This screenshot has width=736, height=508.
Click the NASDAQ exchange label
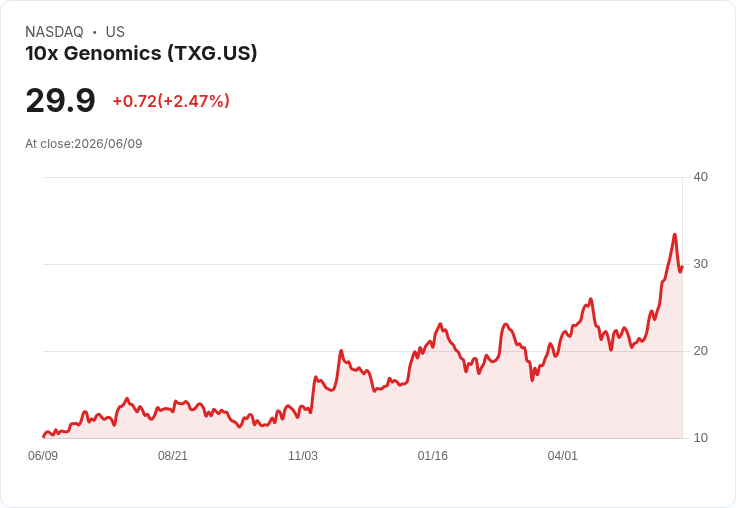[x=54, y=32]
